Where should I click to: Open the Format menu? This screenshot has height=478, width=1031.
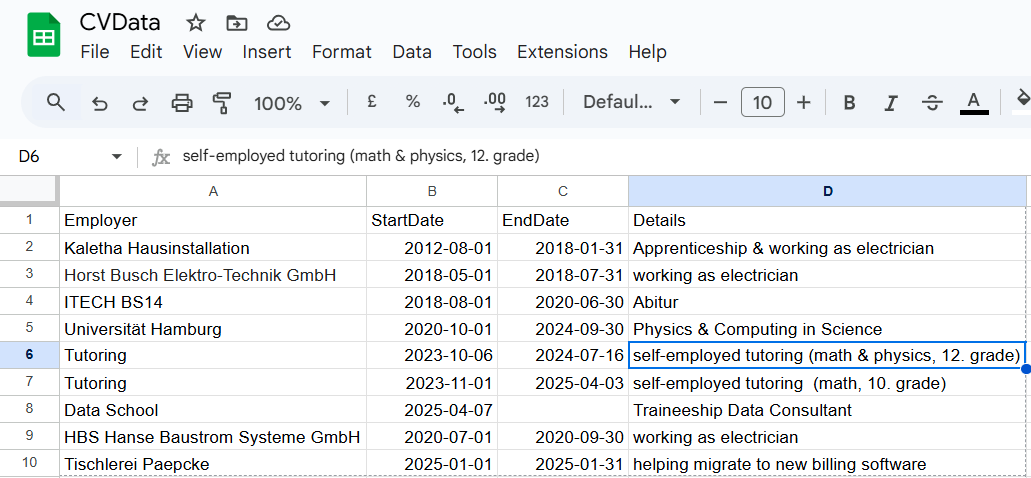point(342,52)
